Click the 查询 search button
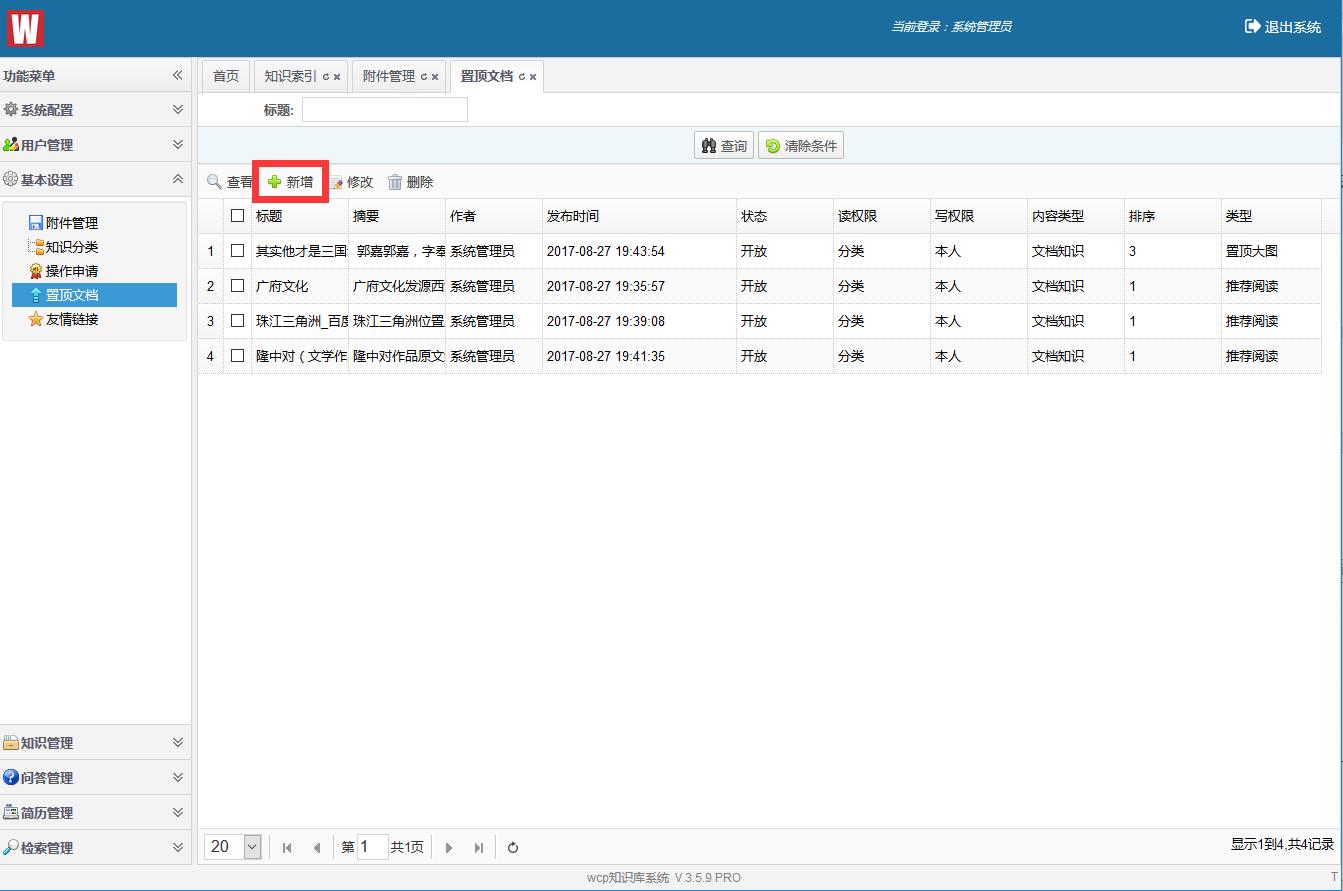 coord(724,146)
